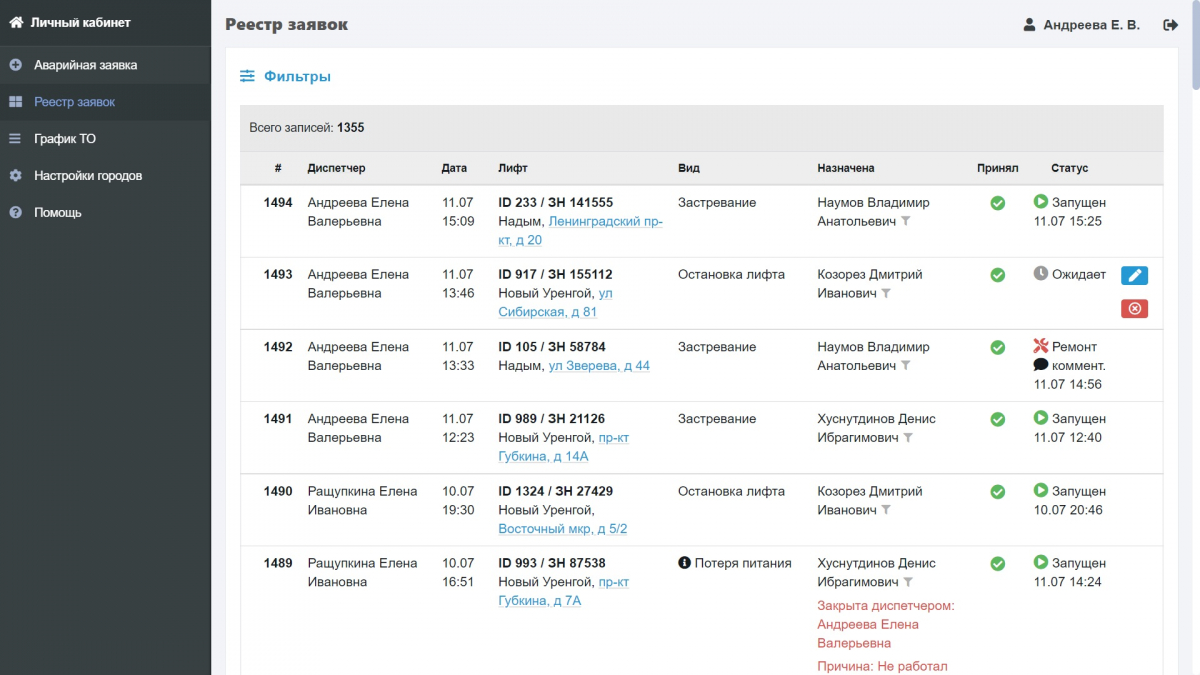Click the Назначена column header
Image resolution: width=1200 pixels, height=675 pixels.
click(846, 168)
